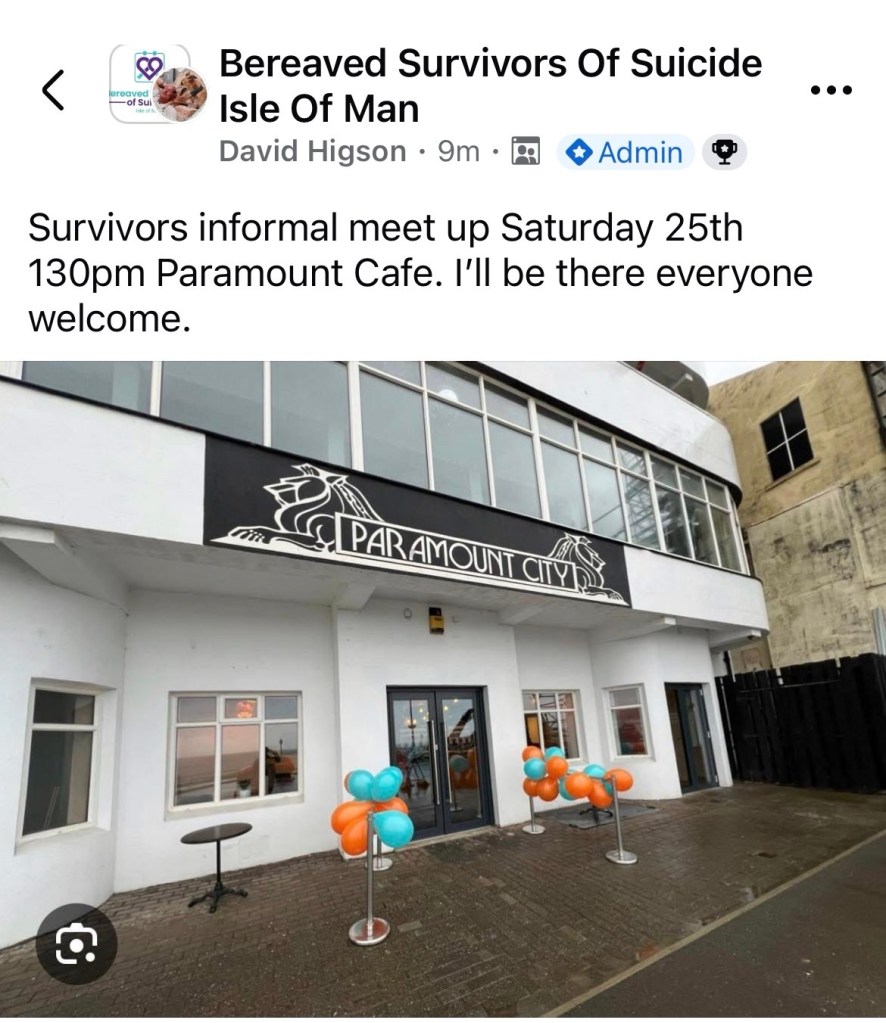Tap the blue Admin badge
The image size is (886, 1023).
(624, 152)
